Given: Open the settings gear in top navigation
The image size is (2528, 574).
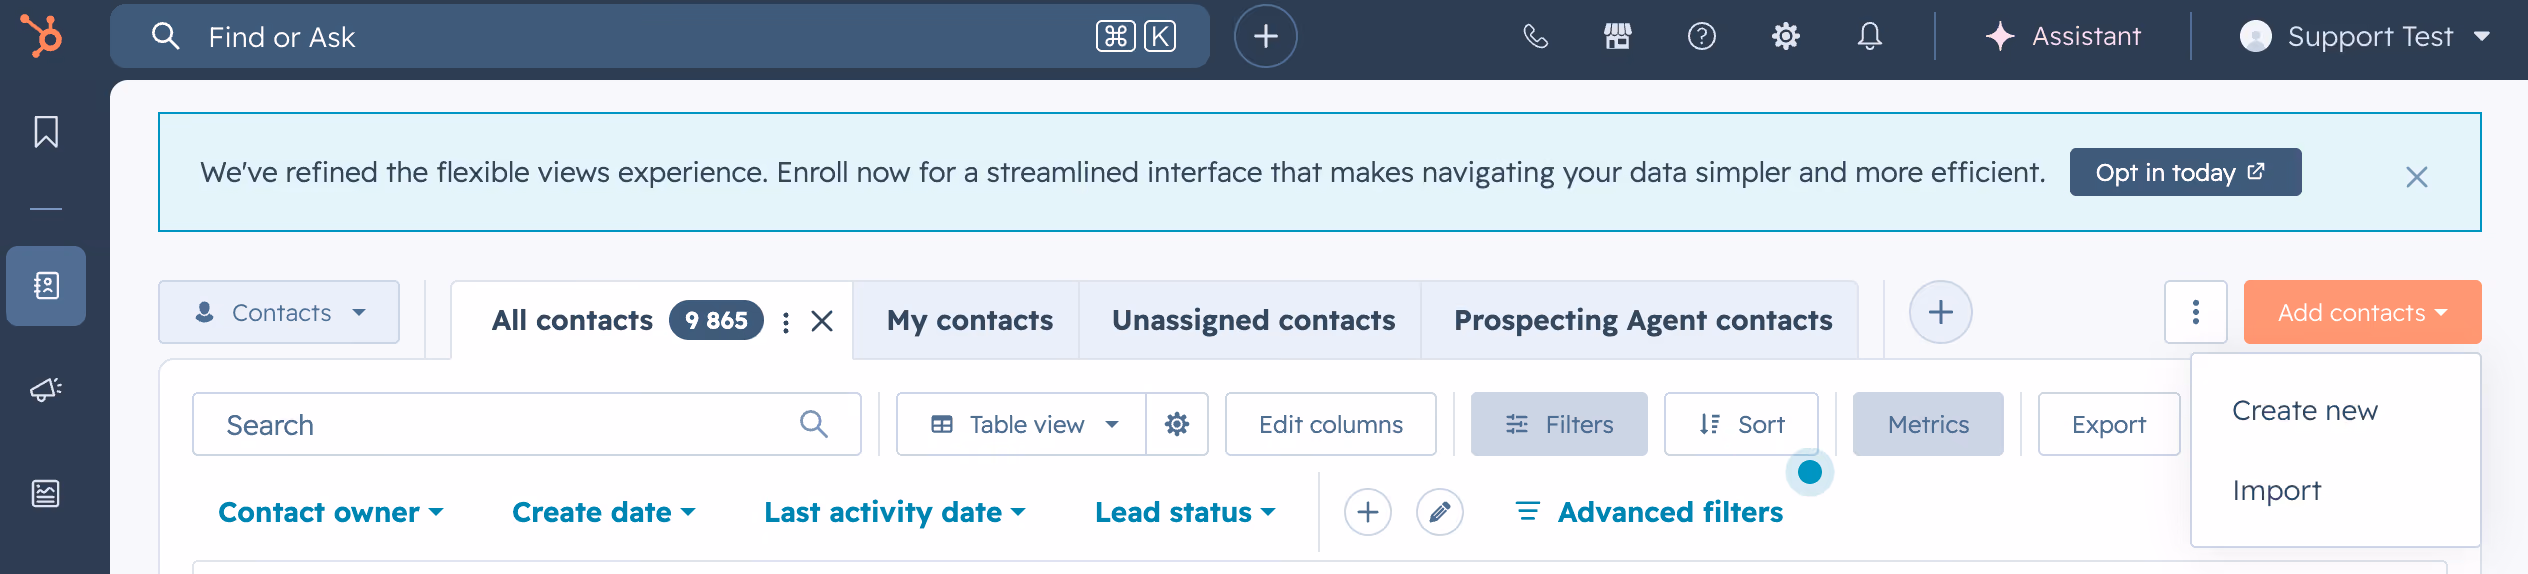Looking at the screenshot, I should coord(1785,37).
